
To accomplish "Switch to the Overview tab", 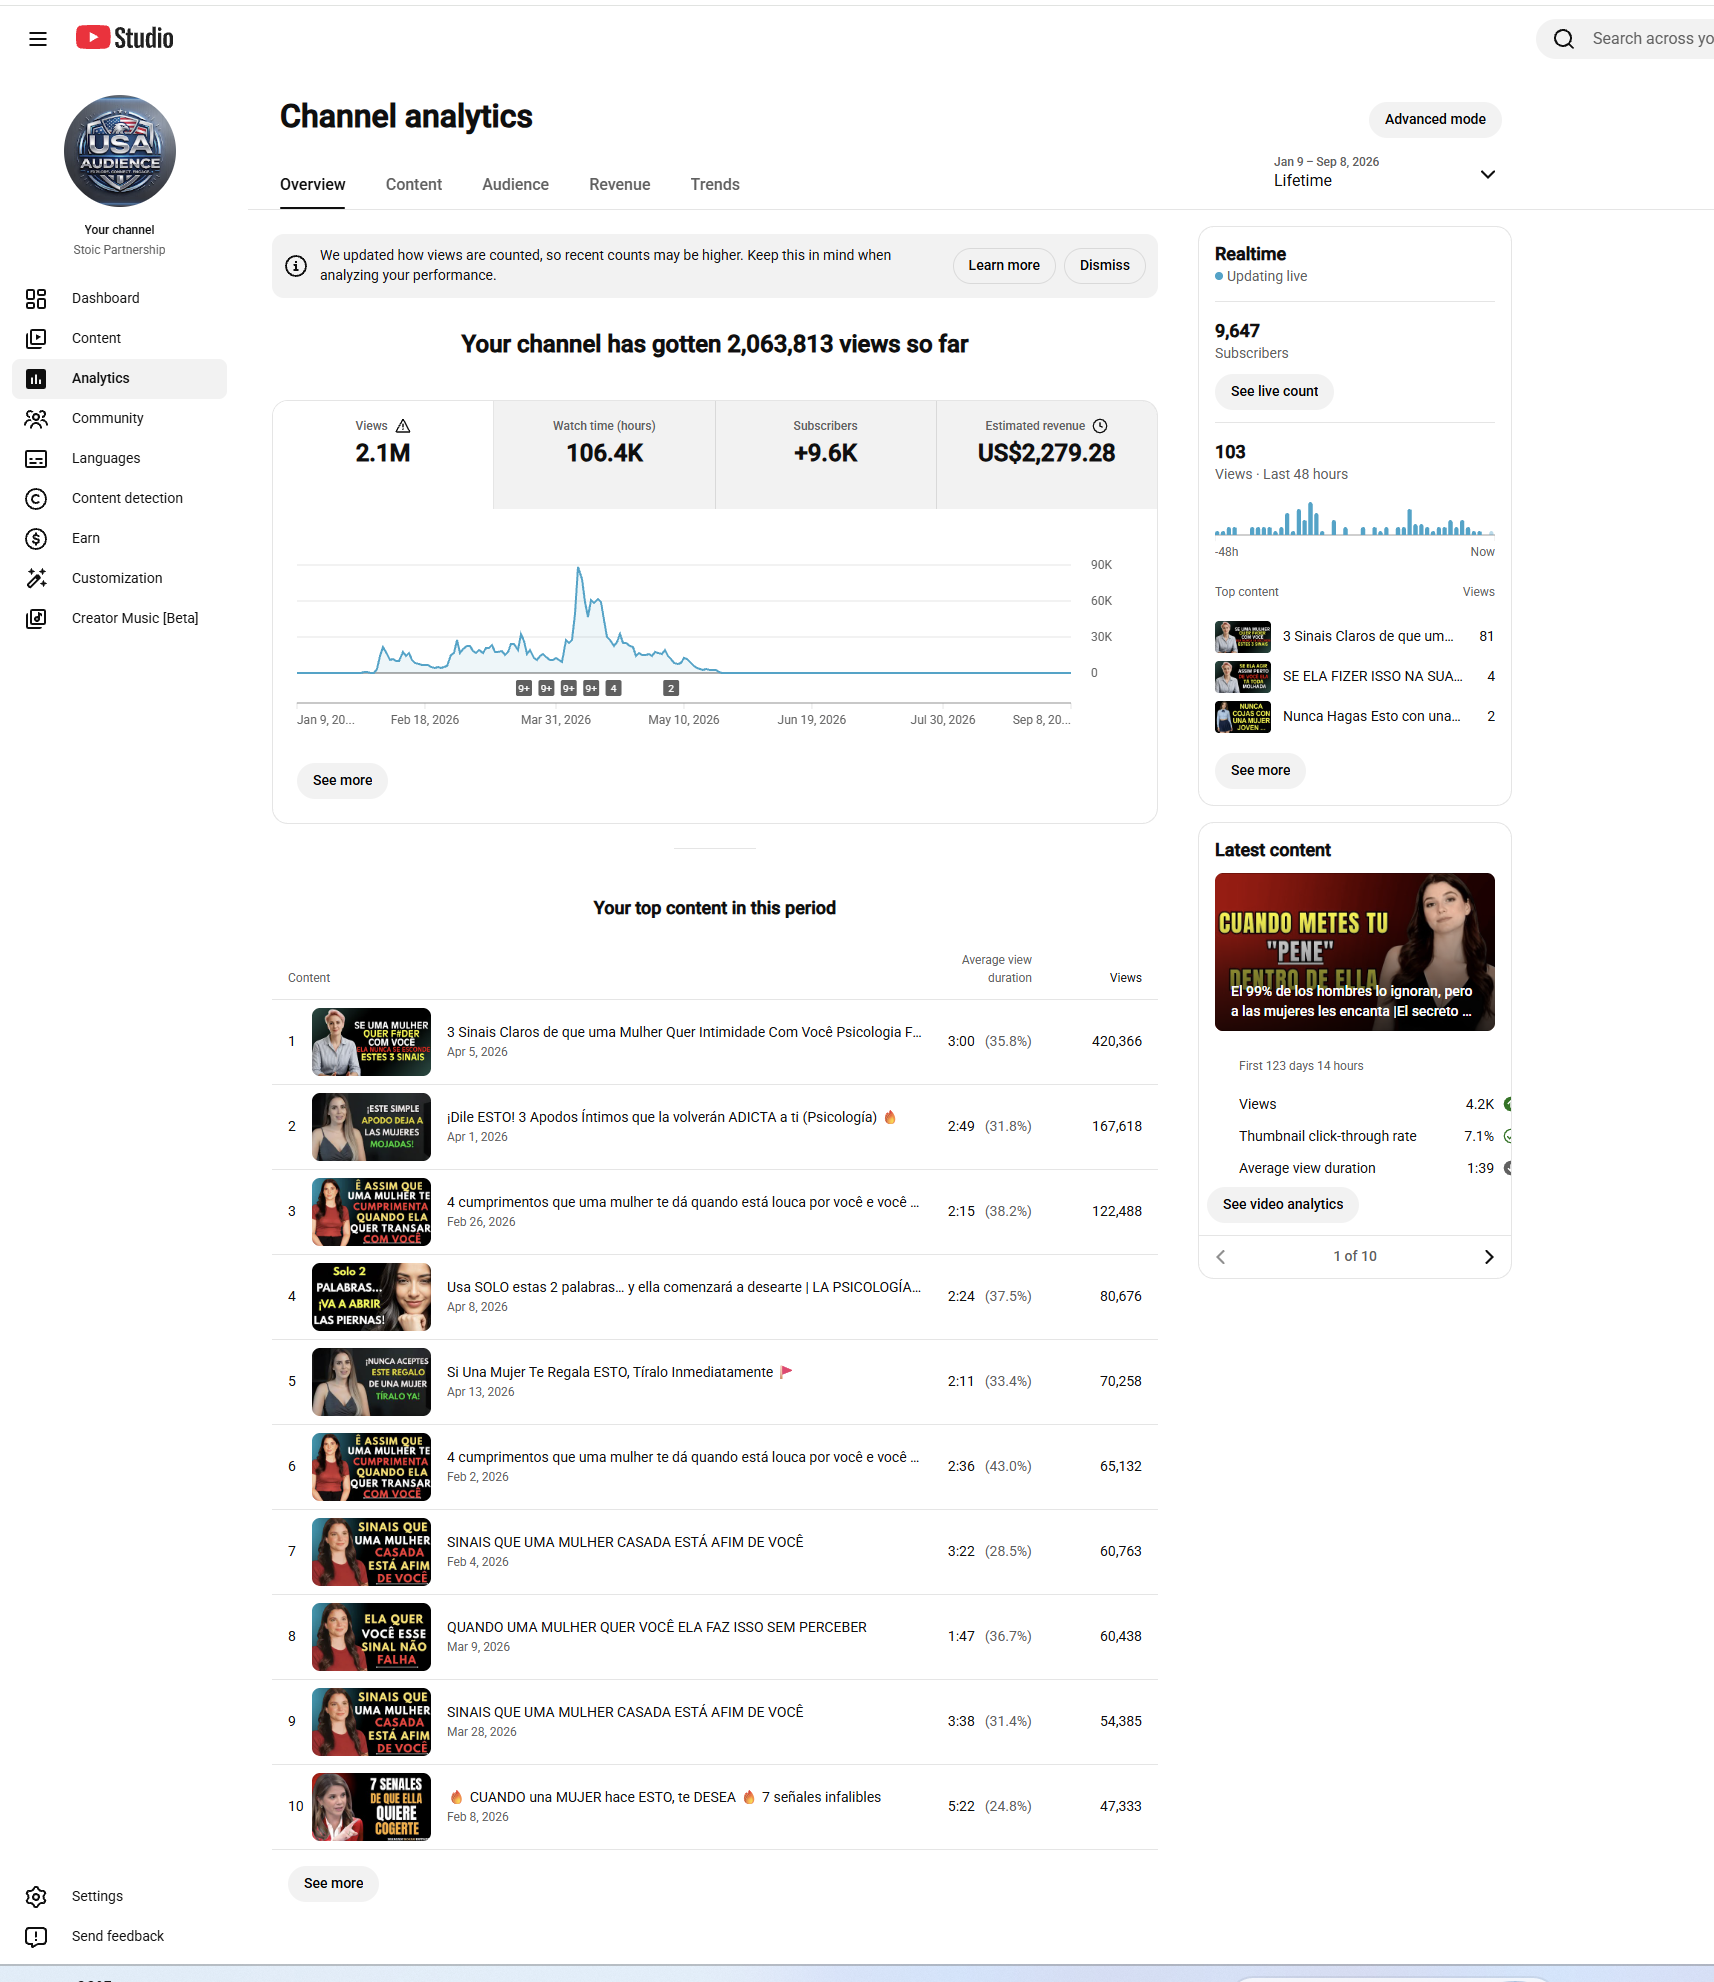I will pos(312,184).
